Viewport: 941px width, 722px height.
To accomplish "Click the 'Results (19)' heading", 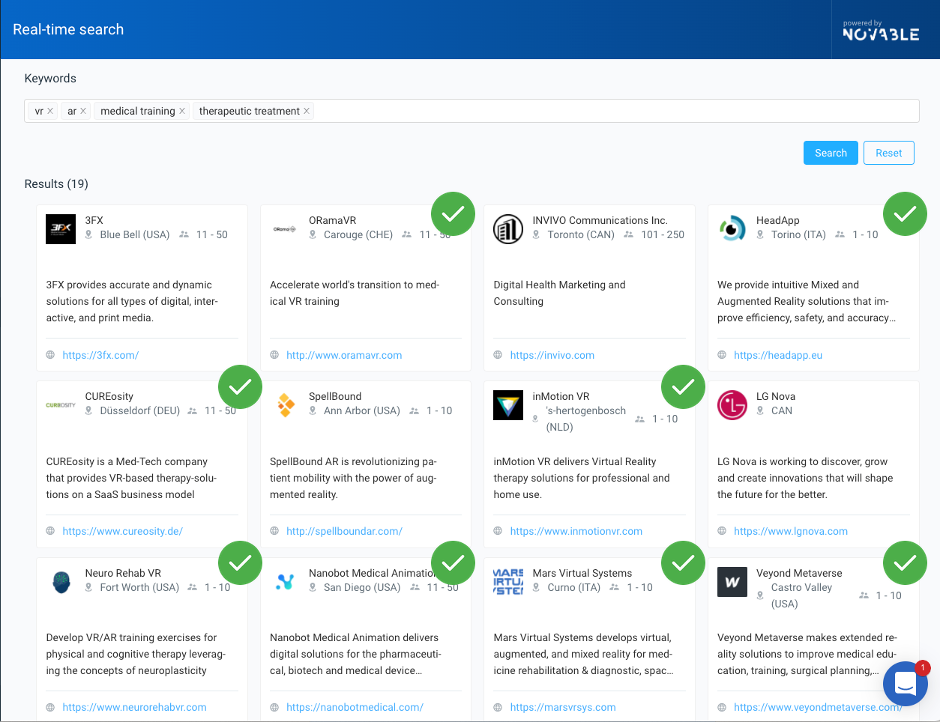I will 56,184.
